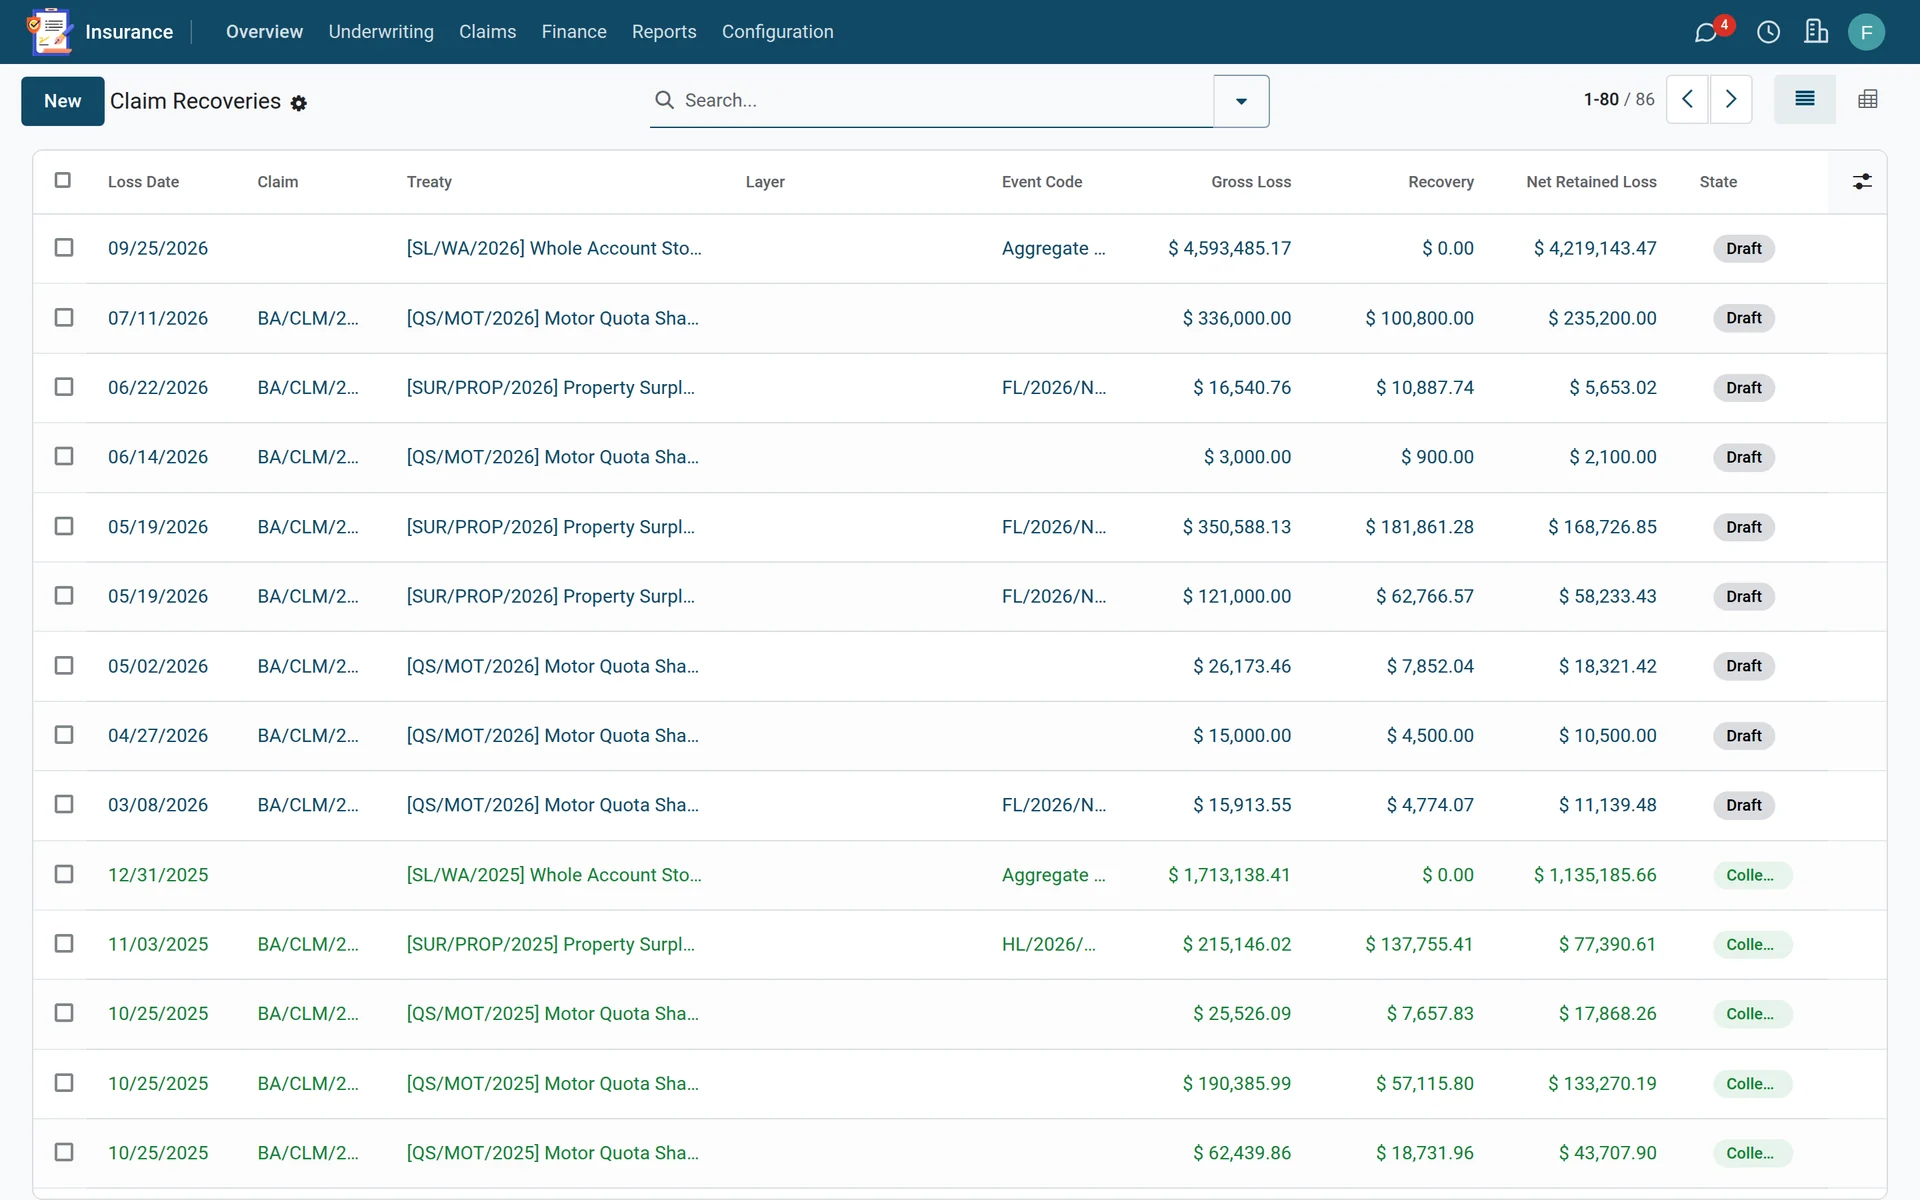1920x1200 pixels.
Task: Go to next page of records
Action: pyautogui.click(x=1731, y=99)
